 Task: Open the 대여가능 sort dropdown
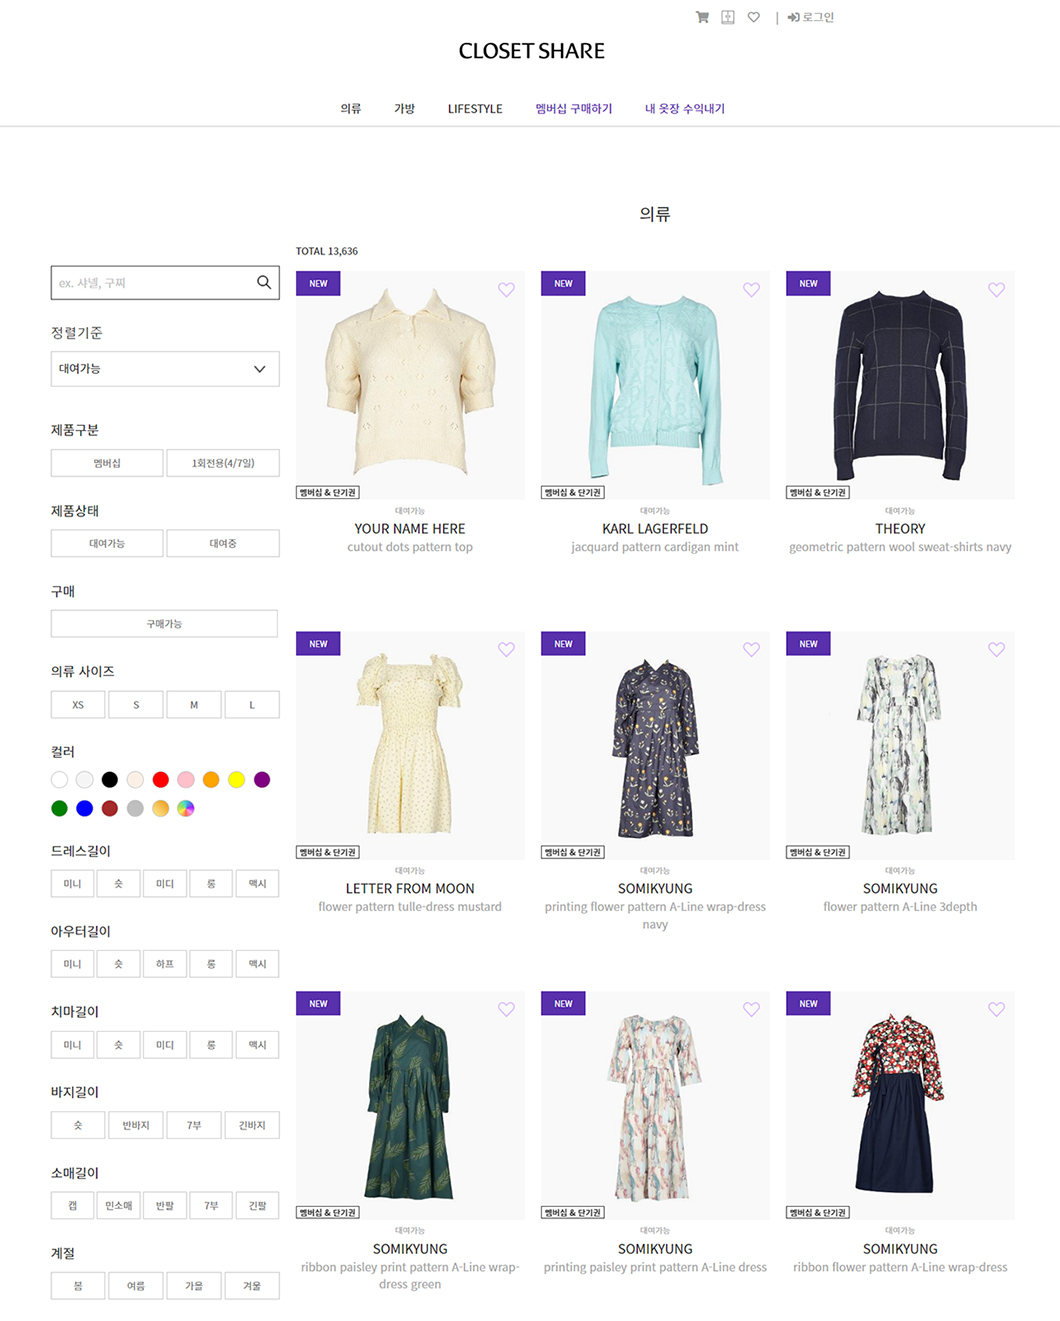165,369
